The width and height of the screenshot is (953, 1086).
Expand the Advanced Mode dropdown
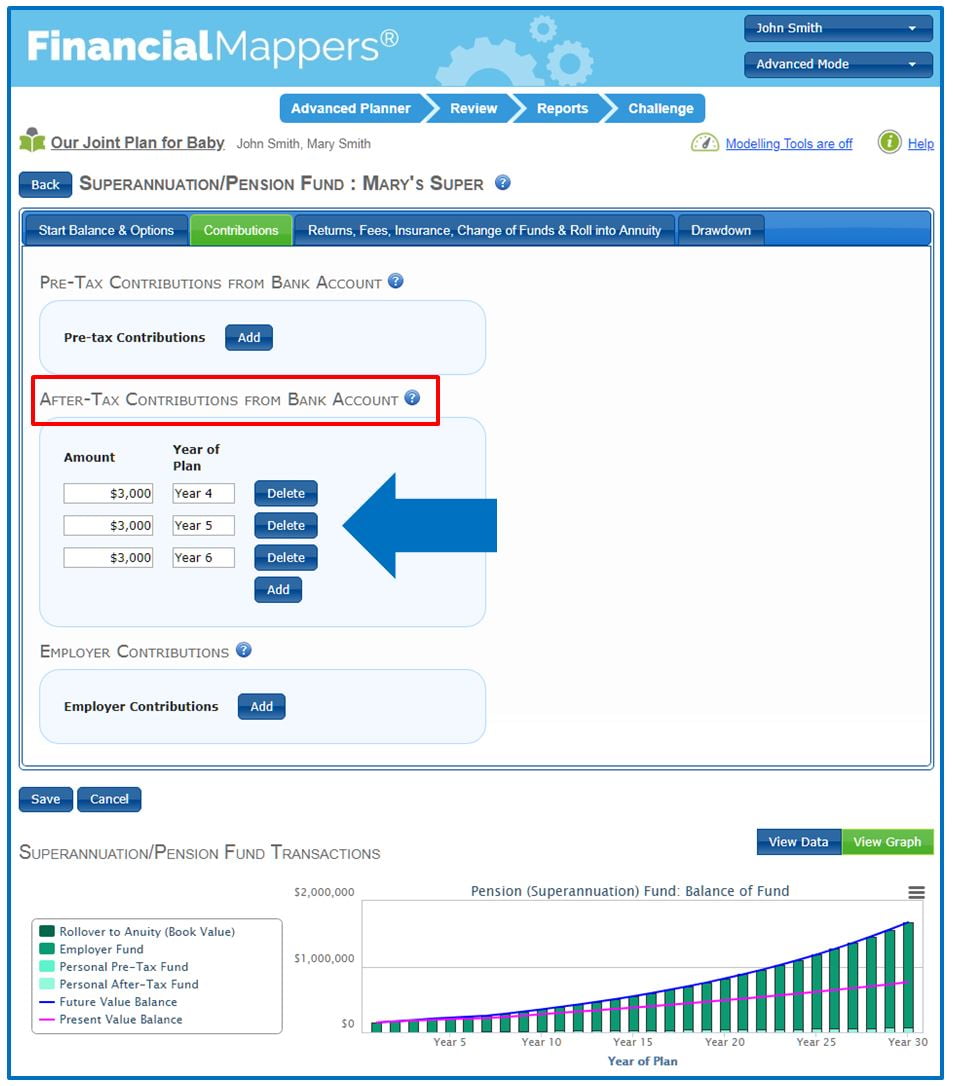coord(837,64)
